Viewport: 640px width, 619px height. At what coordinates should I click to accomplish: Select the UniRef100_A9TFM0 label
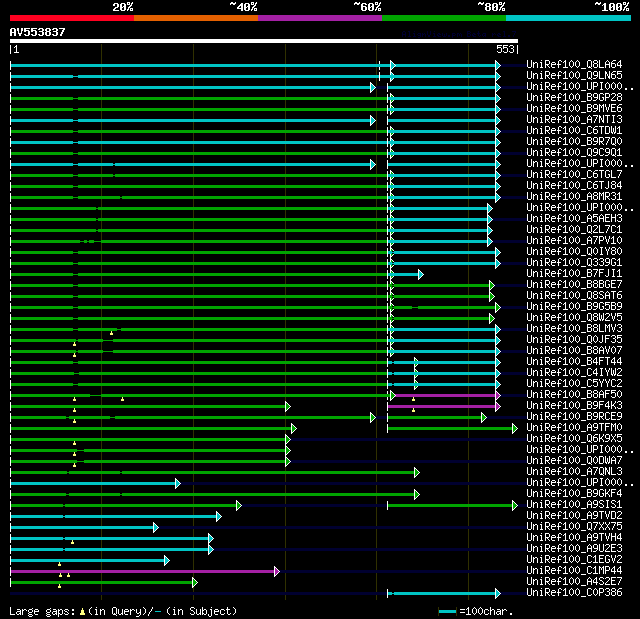pyautogui.click(x=574, y=428)
